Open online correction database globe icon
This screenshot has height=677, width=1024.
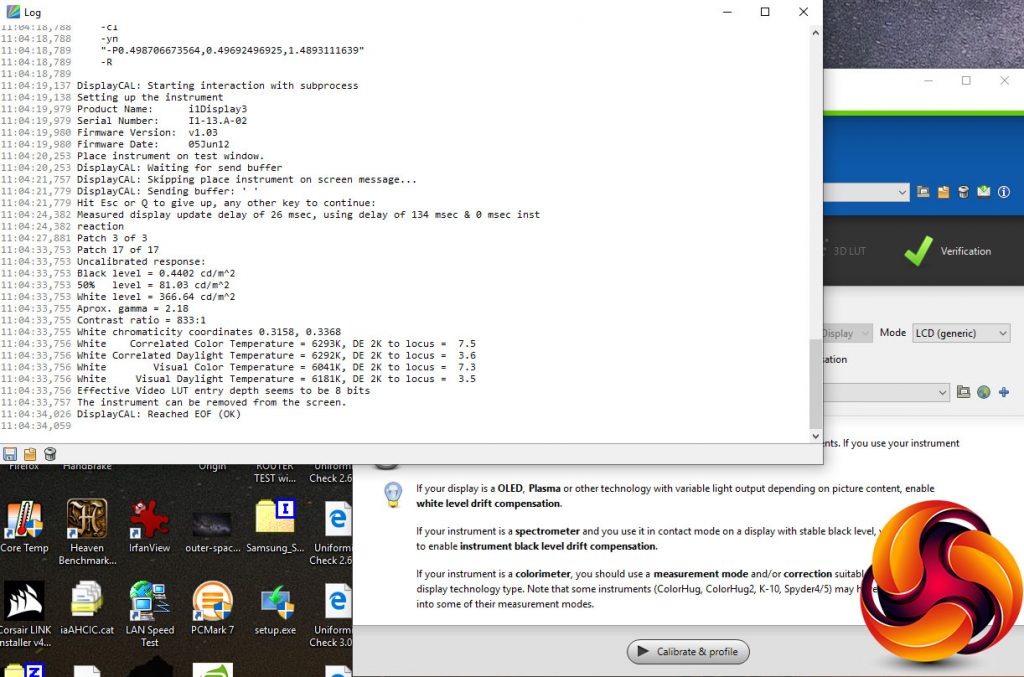coord(984,393)
